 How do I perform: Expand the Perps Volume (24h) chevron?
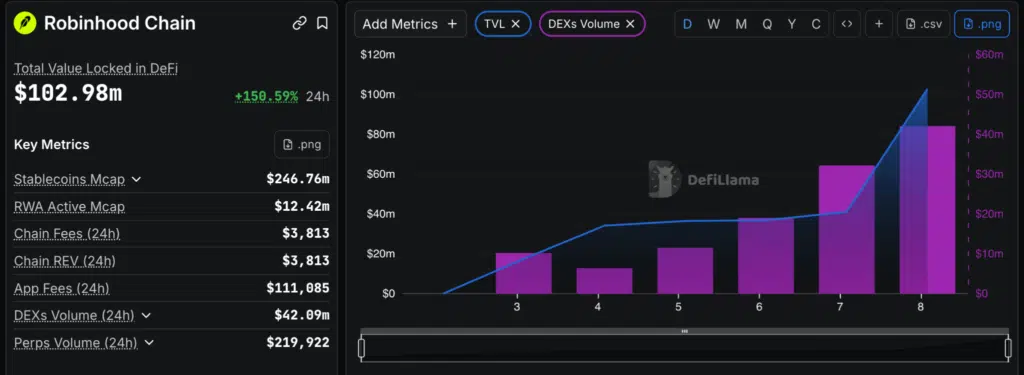149,342
